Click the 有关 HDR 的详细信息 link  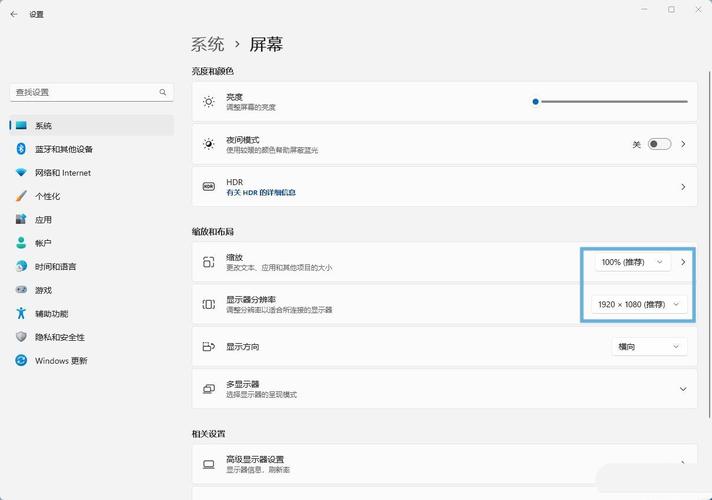261,193
